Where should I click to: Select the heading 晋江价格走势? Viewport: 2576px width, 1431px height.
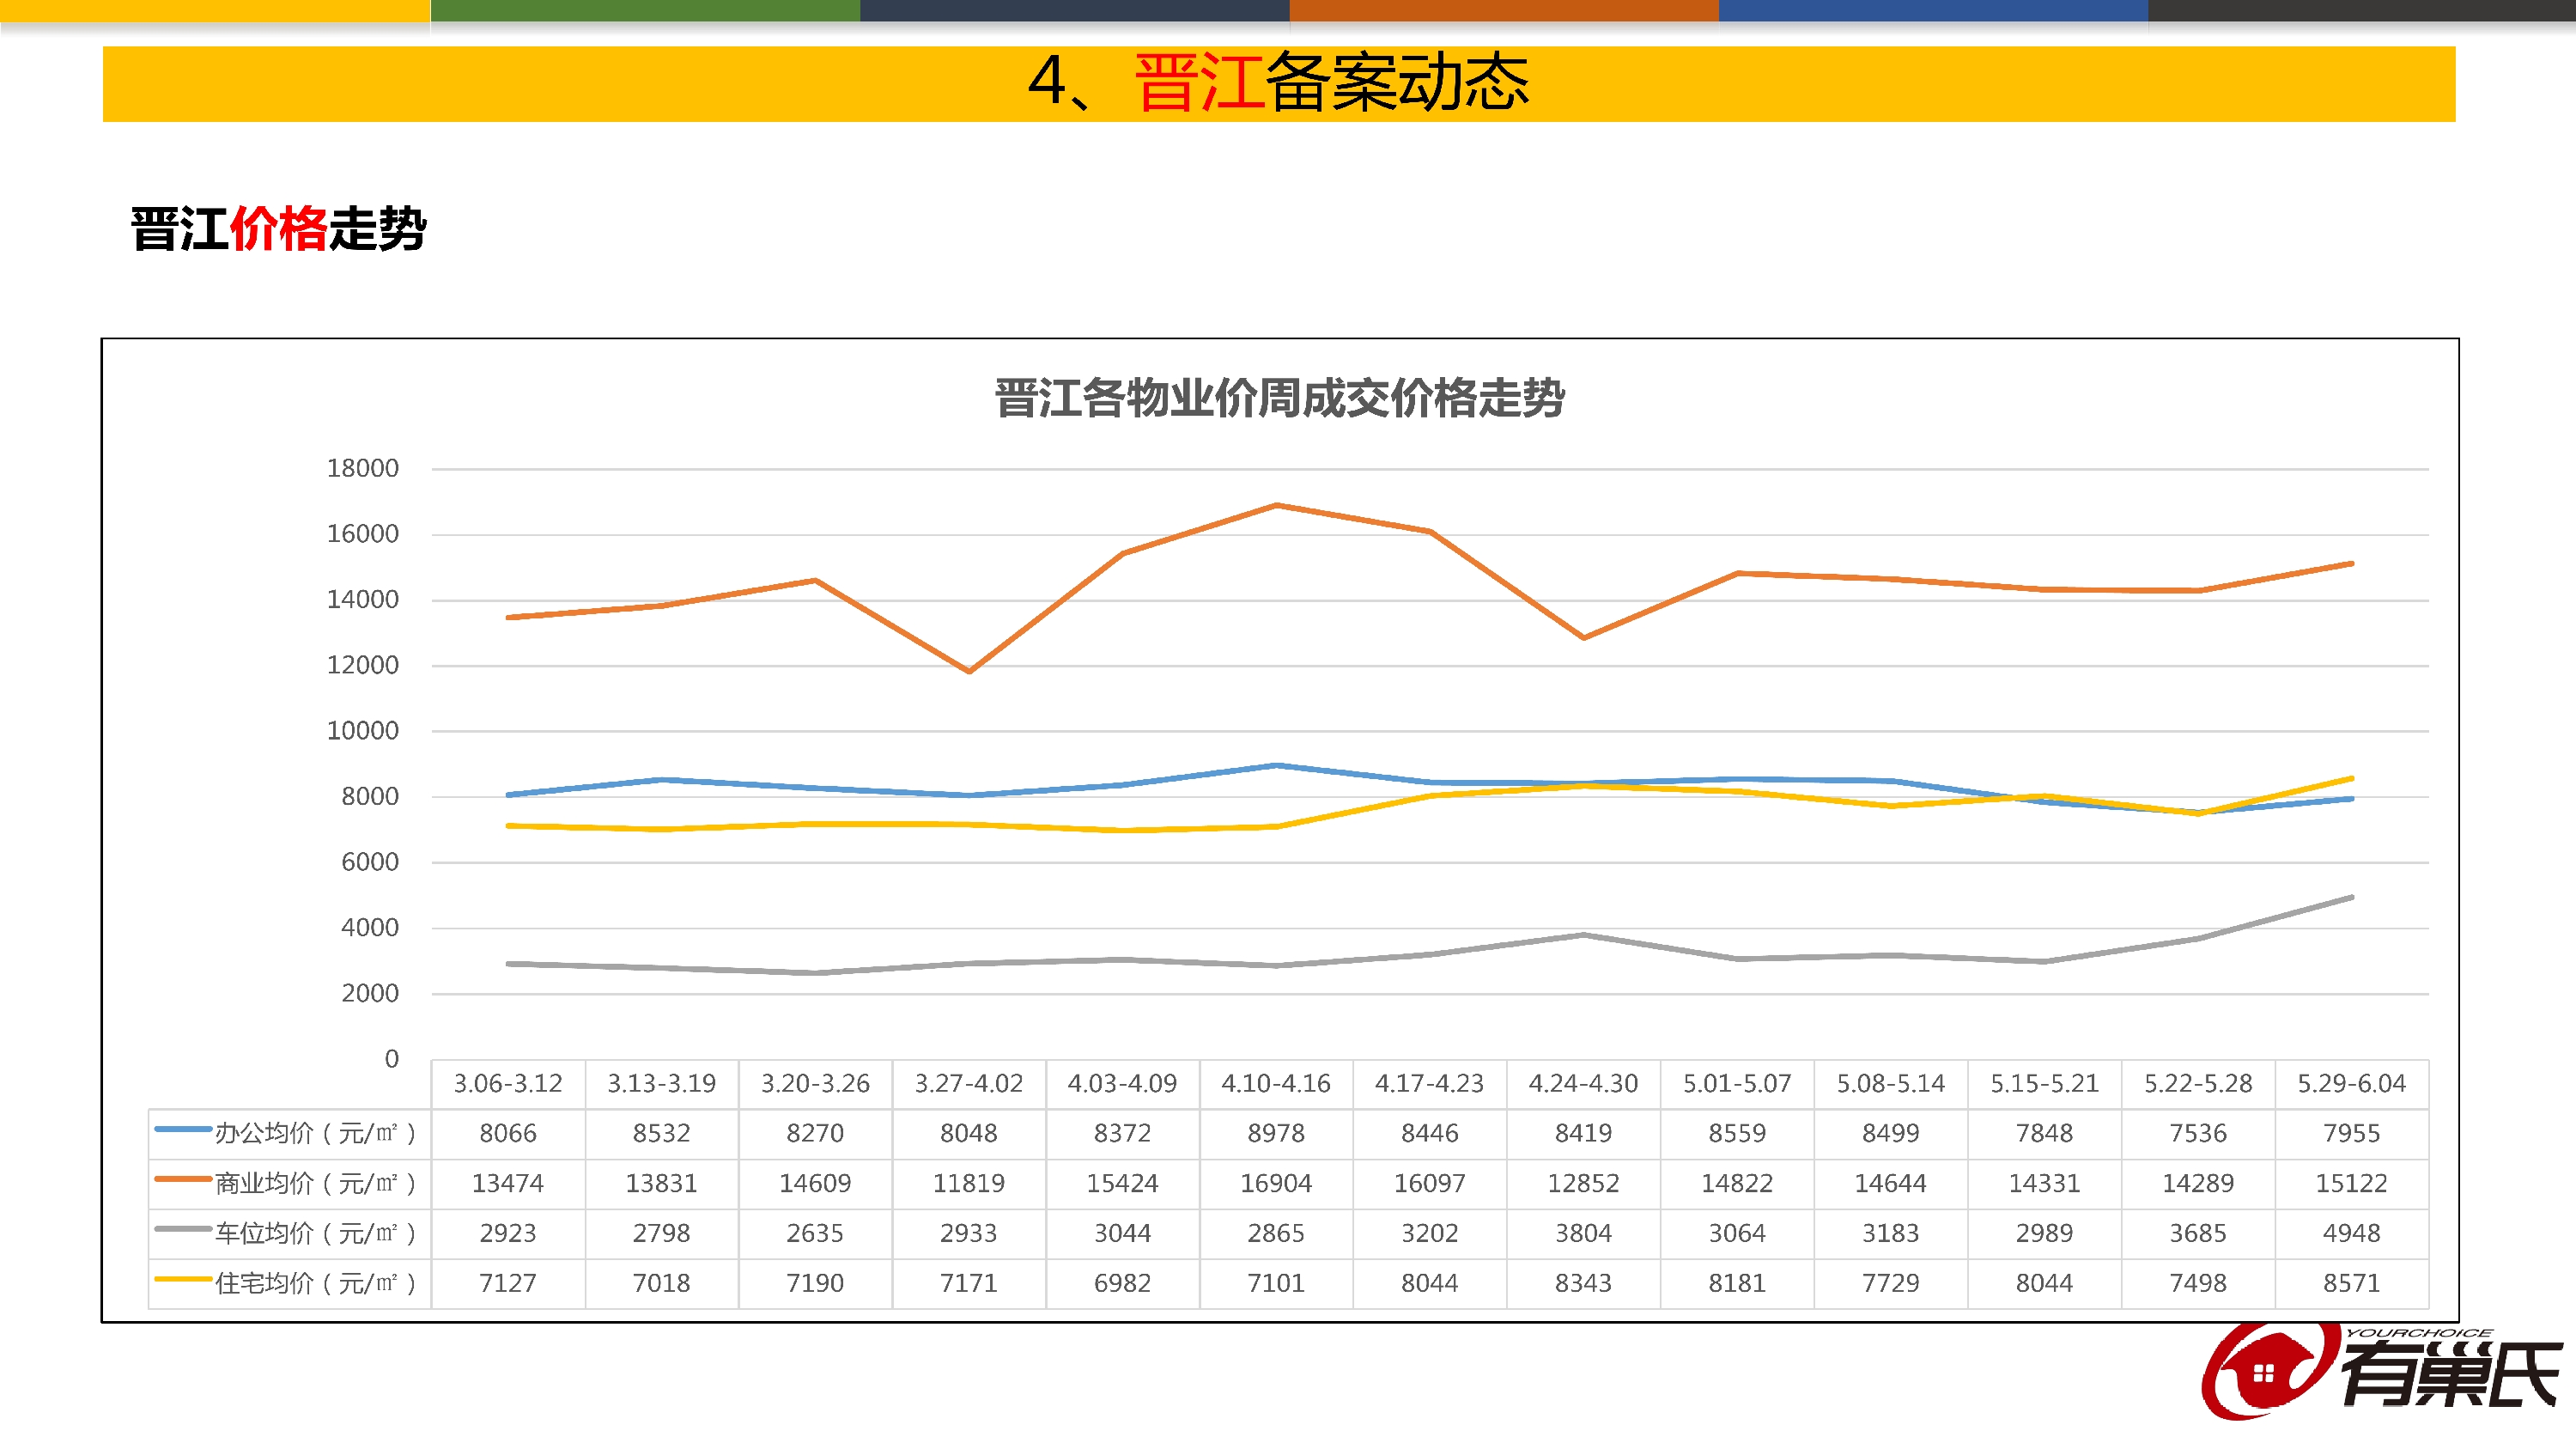279,229
